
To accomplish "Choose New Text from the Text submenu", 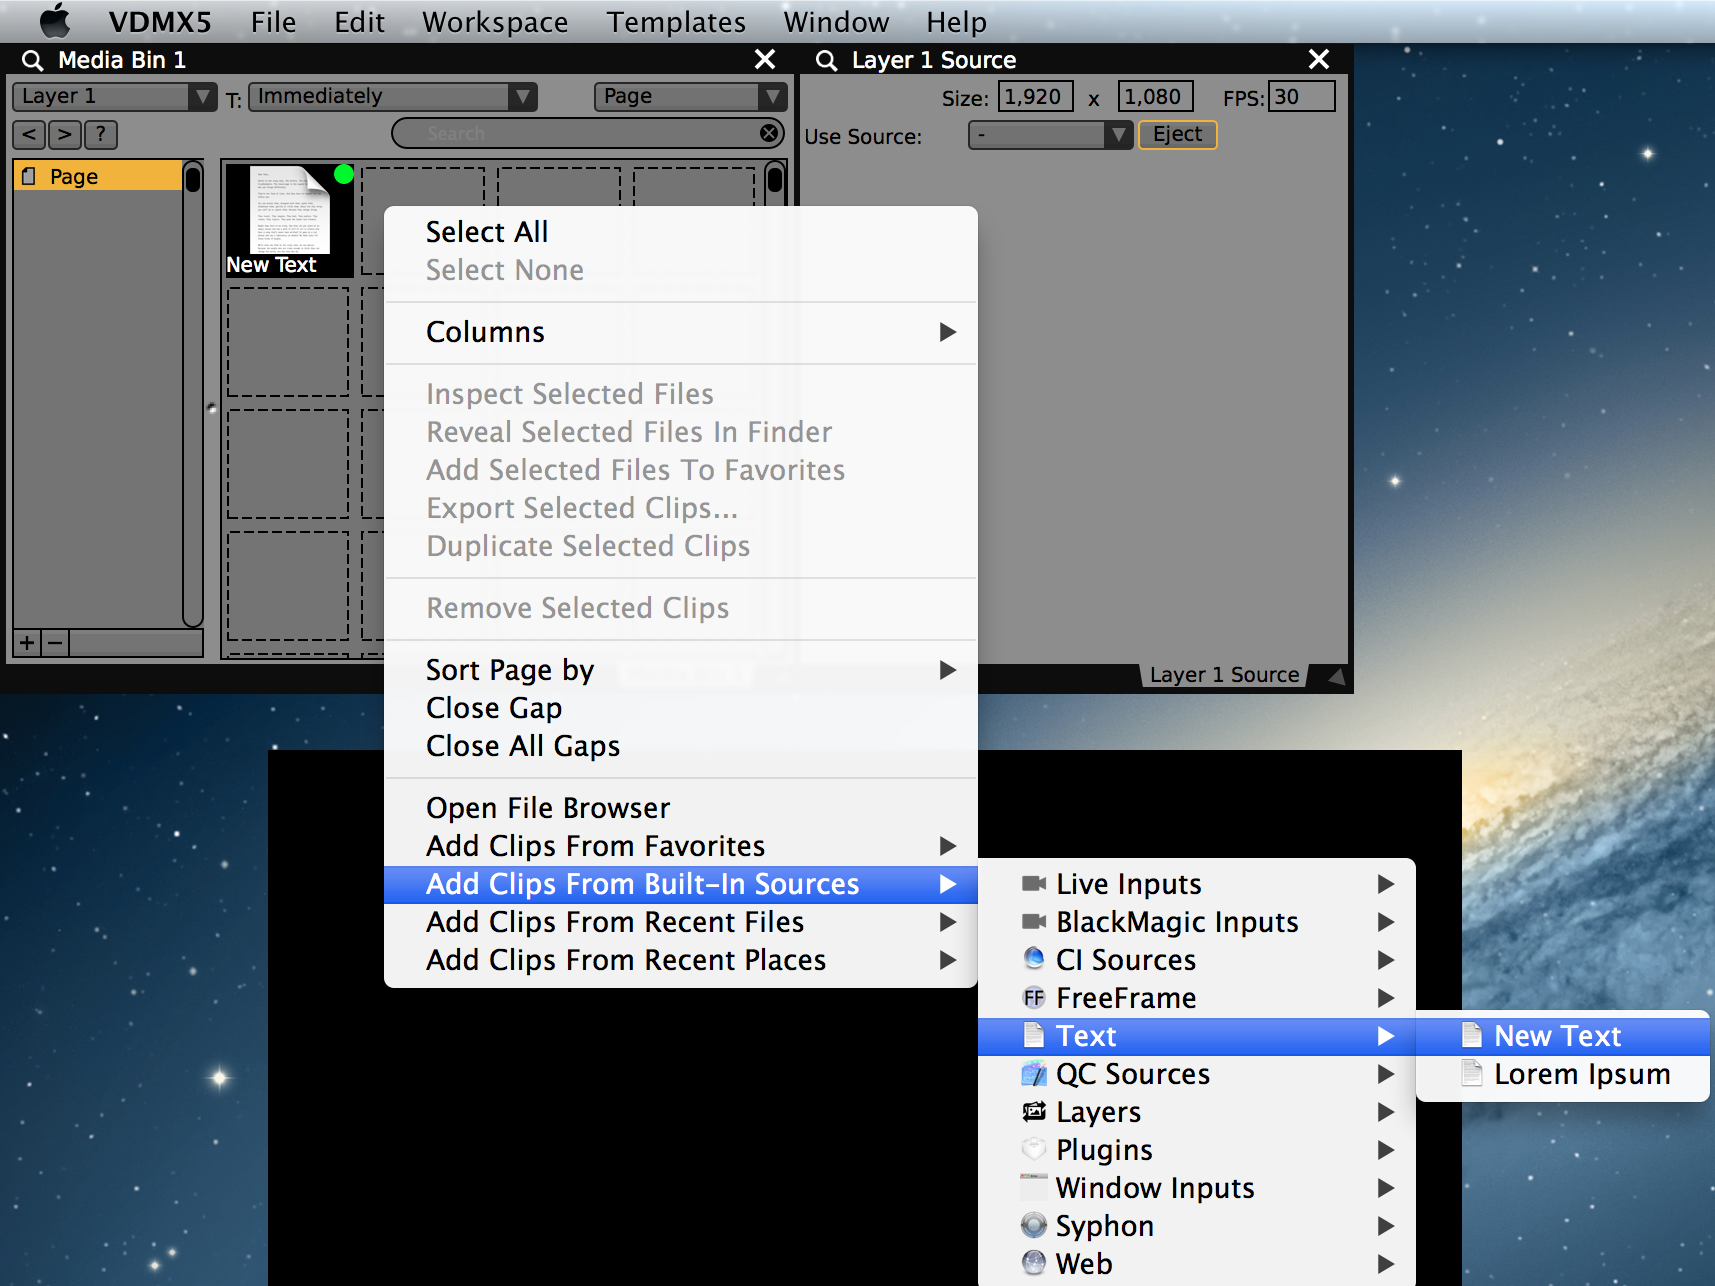I will tap(1563, 1036).
